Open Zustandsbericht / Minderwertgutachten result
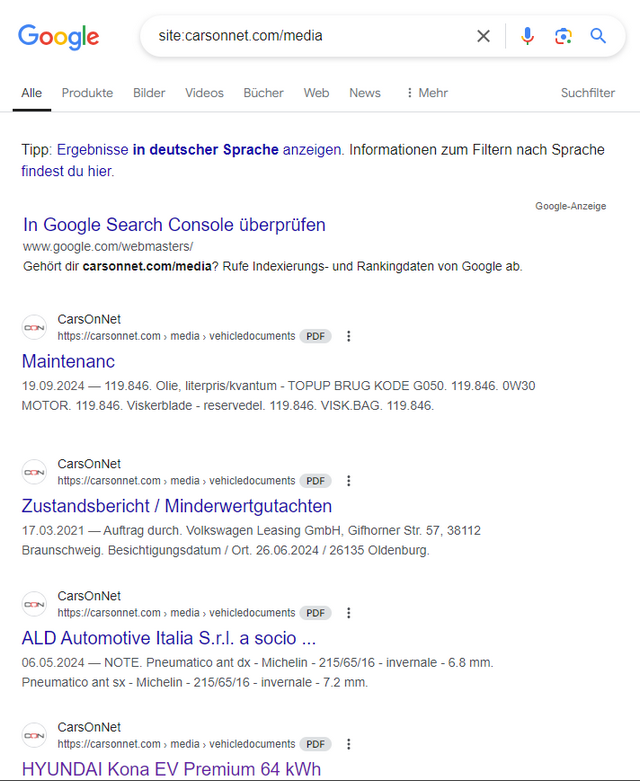Screen dimensions: 640x781 177,506
